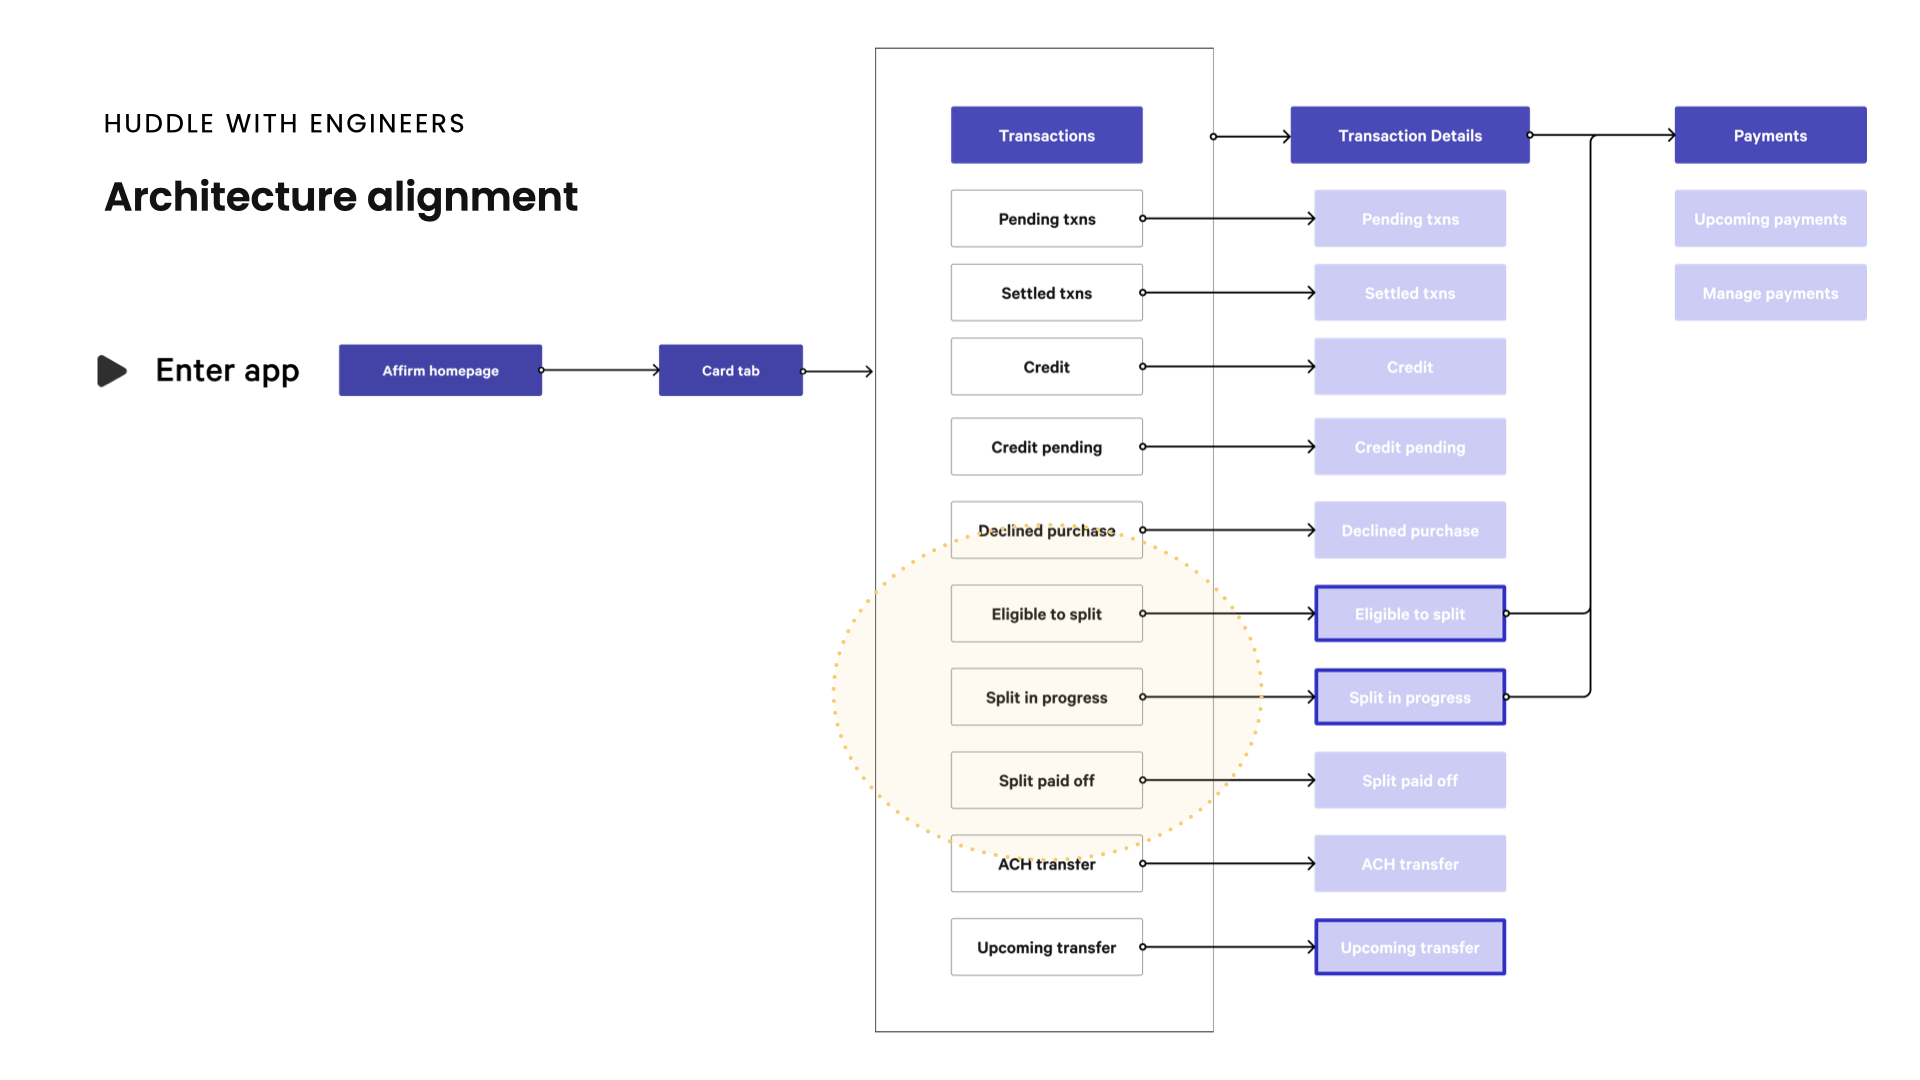Click the purple Declined purchase box
Image resolution: width=1920 pixels, height=1080 pixels.
point(1409,531)
